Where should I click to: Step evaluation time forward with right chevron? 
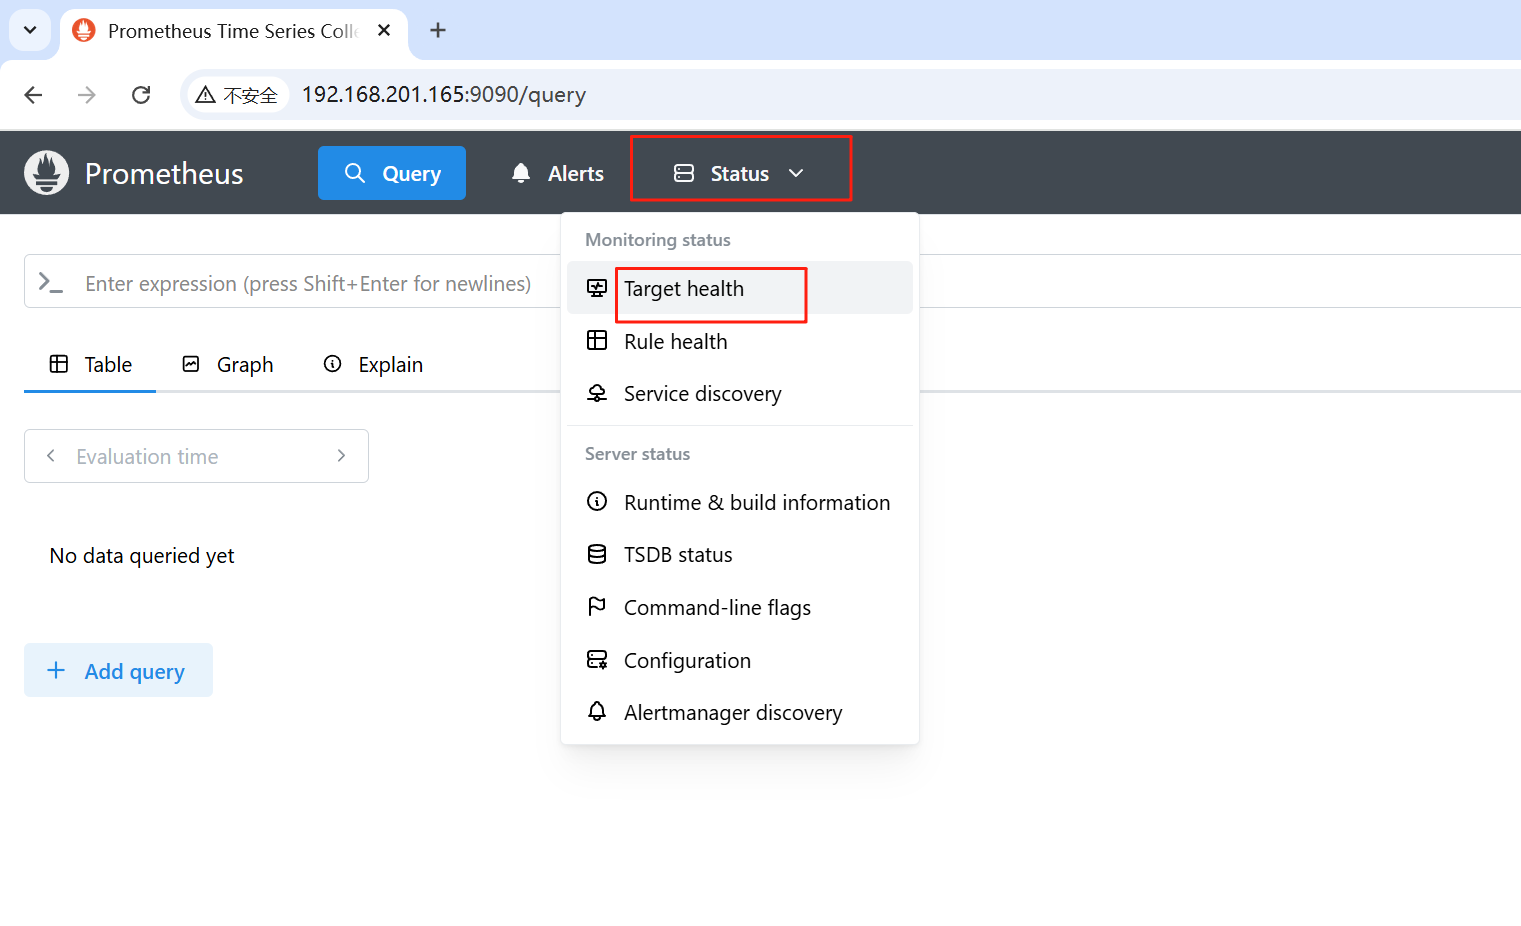tap(342, 456)
